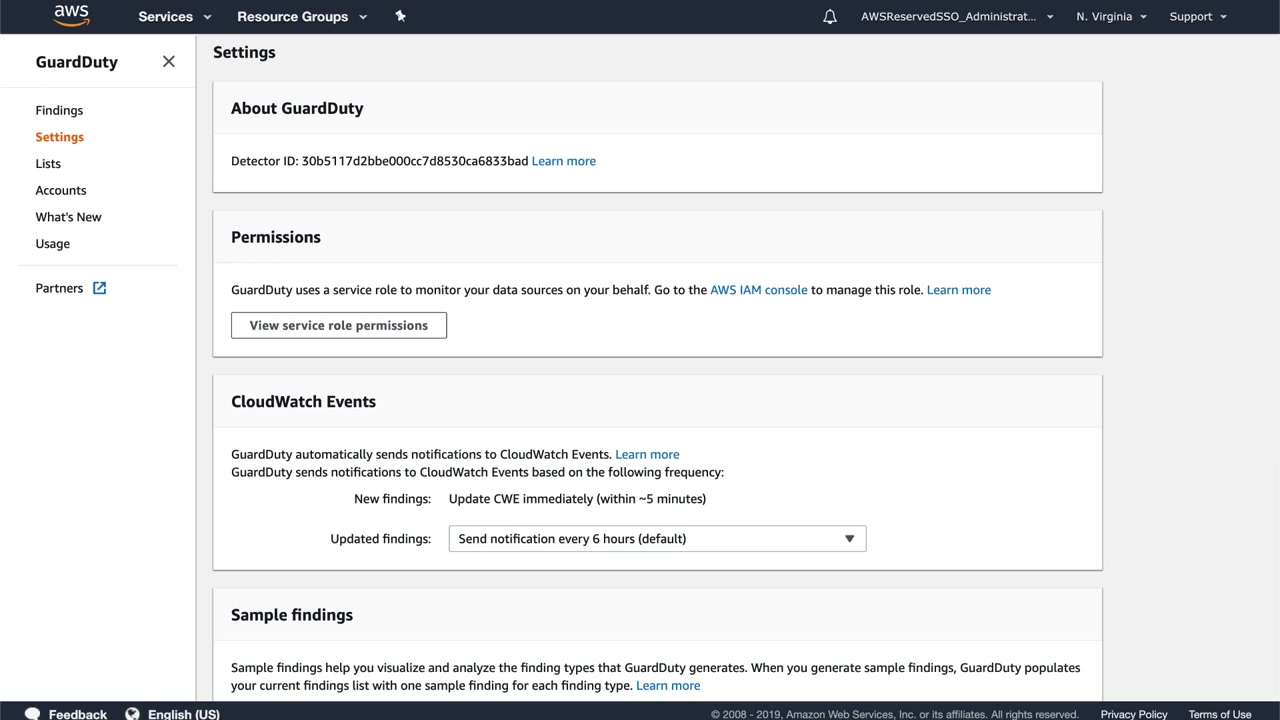This screenshot has width=1280, height=720.
Task: Open the Accounts sidebar item
Action: 61,190
